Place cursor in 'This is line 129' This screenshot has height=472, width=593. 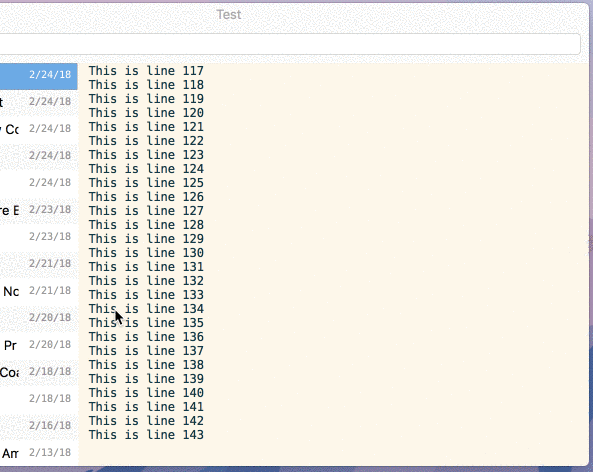[146, 239]
